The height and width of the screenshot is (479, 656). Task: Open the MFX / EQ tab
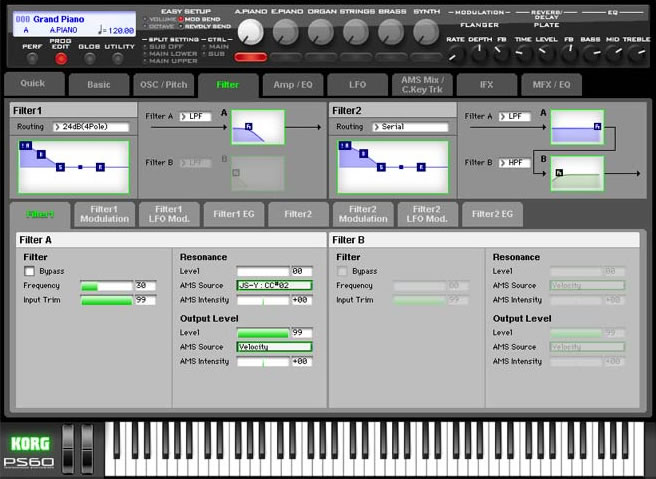pos(551,85)
